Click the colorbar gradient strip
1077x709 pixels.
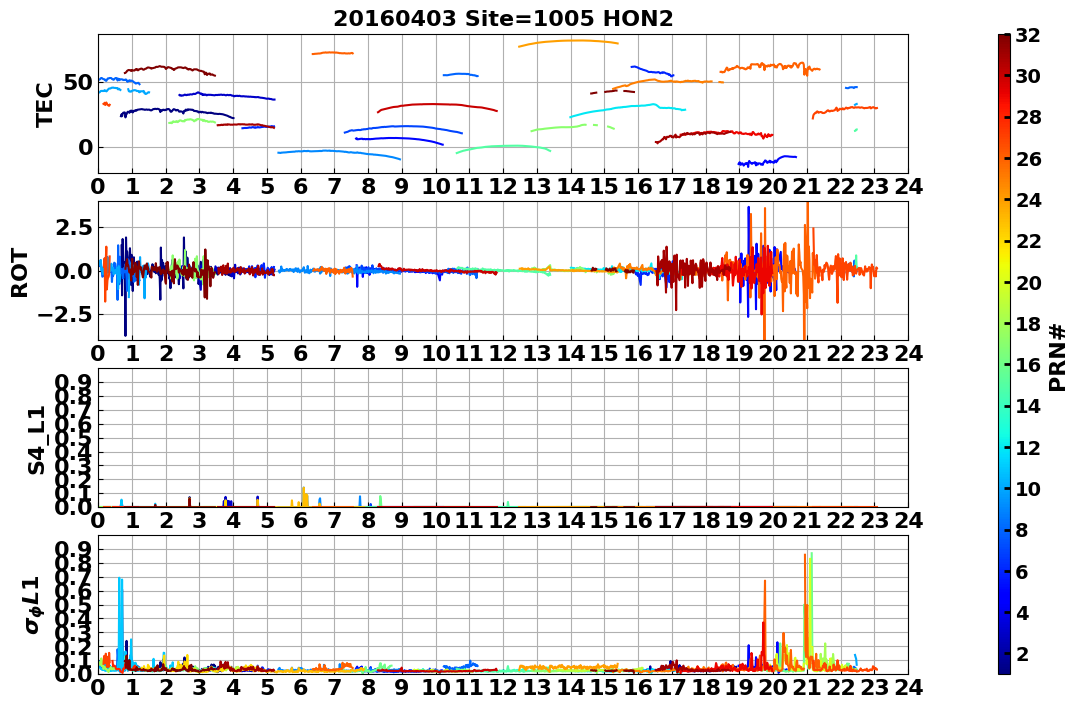tap(1004, 354)
